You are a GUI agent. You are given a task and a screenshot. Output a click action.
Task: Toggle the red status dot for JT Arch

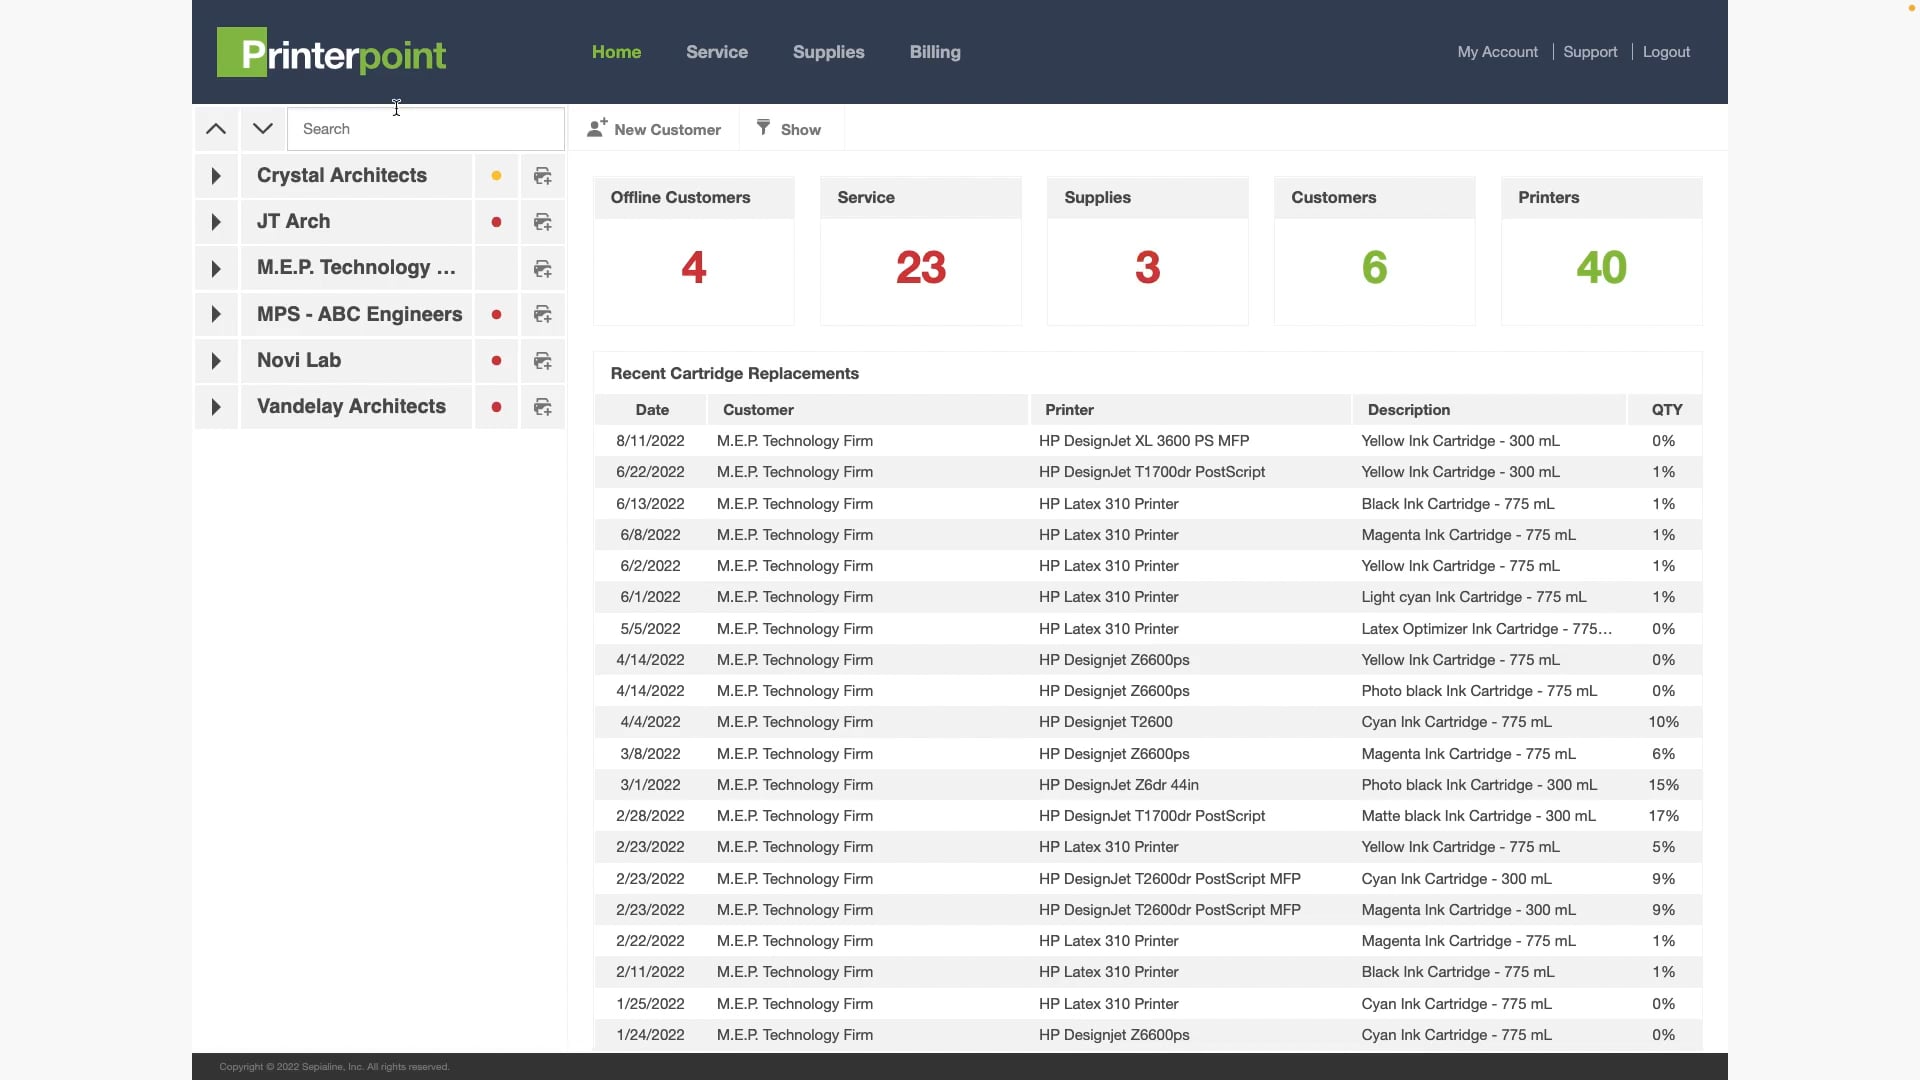(x=496, y=222)
